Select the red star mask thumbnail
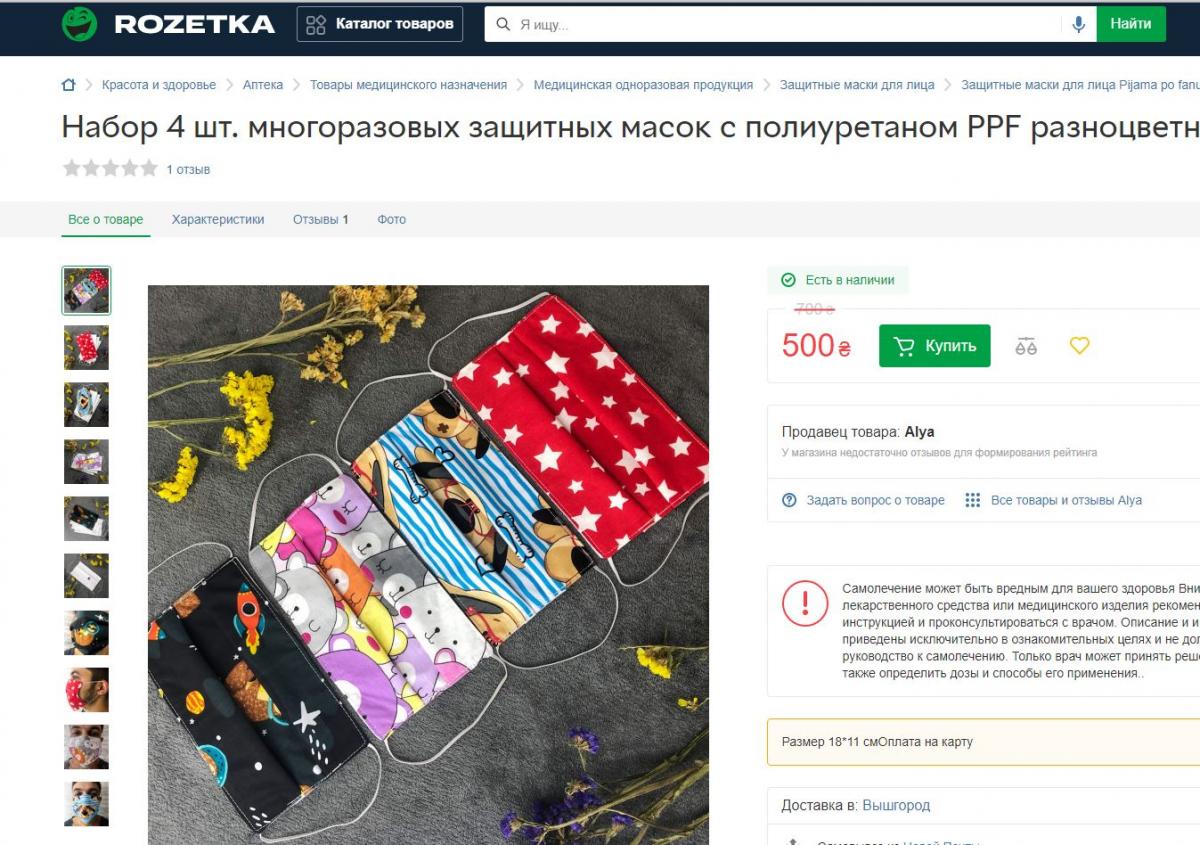 pyautogui.click(x=86, y=348)
